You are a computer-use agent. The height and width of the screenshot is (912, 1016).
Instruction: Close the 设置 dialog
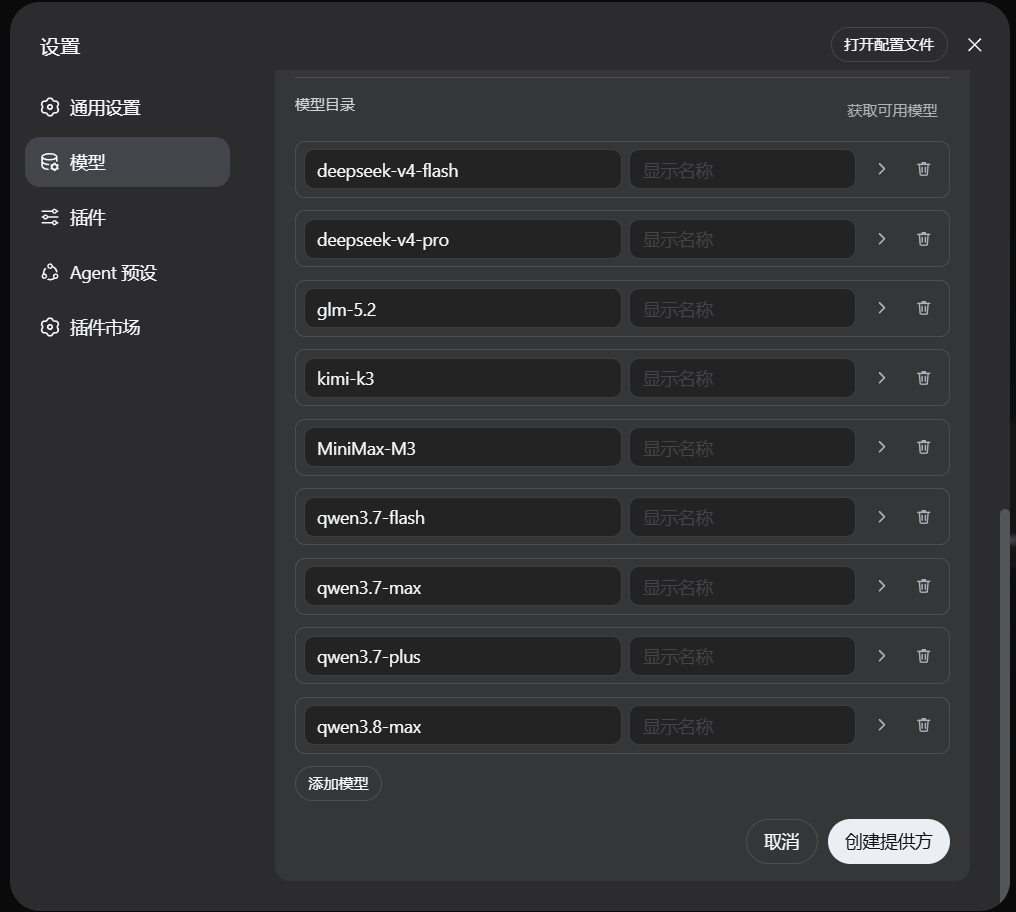(975, 45)
